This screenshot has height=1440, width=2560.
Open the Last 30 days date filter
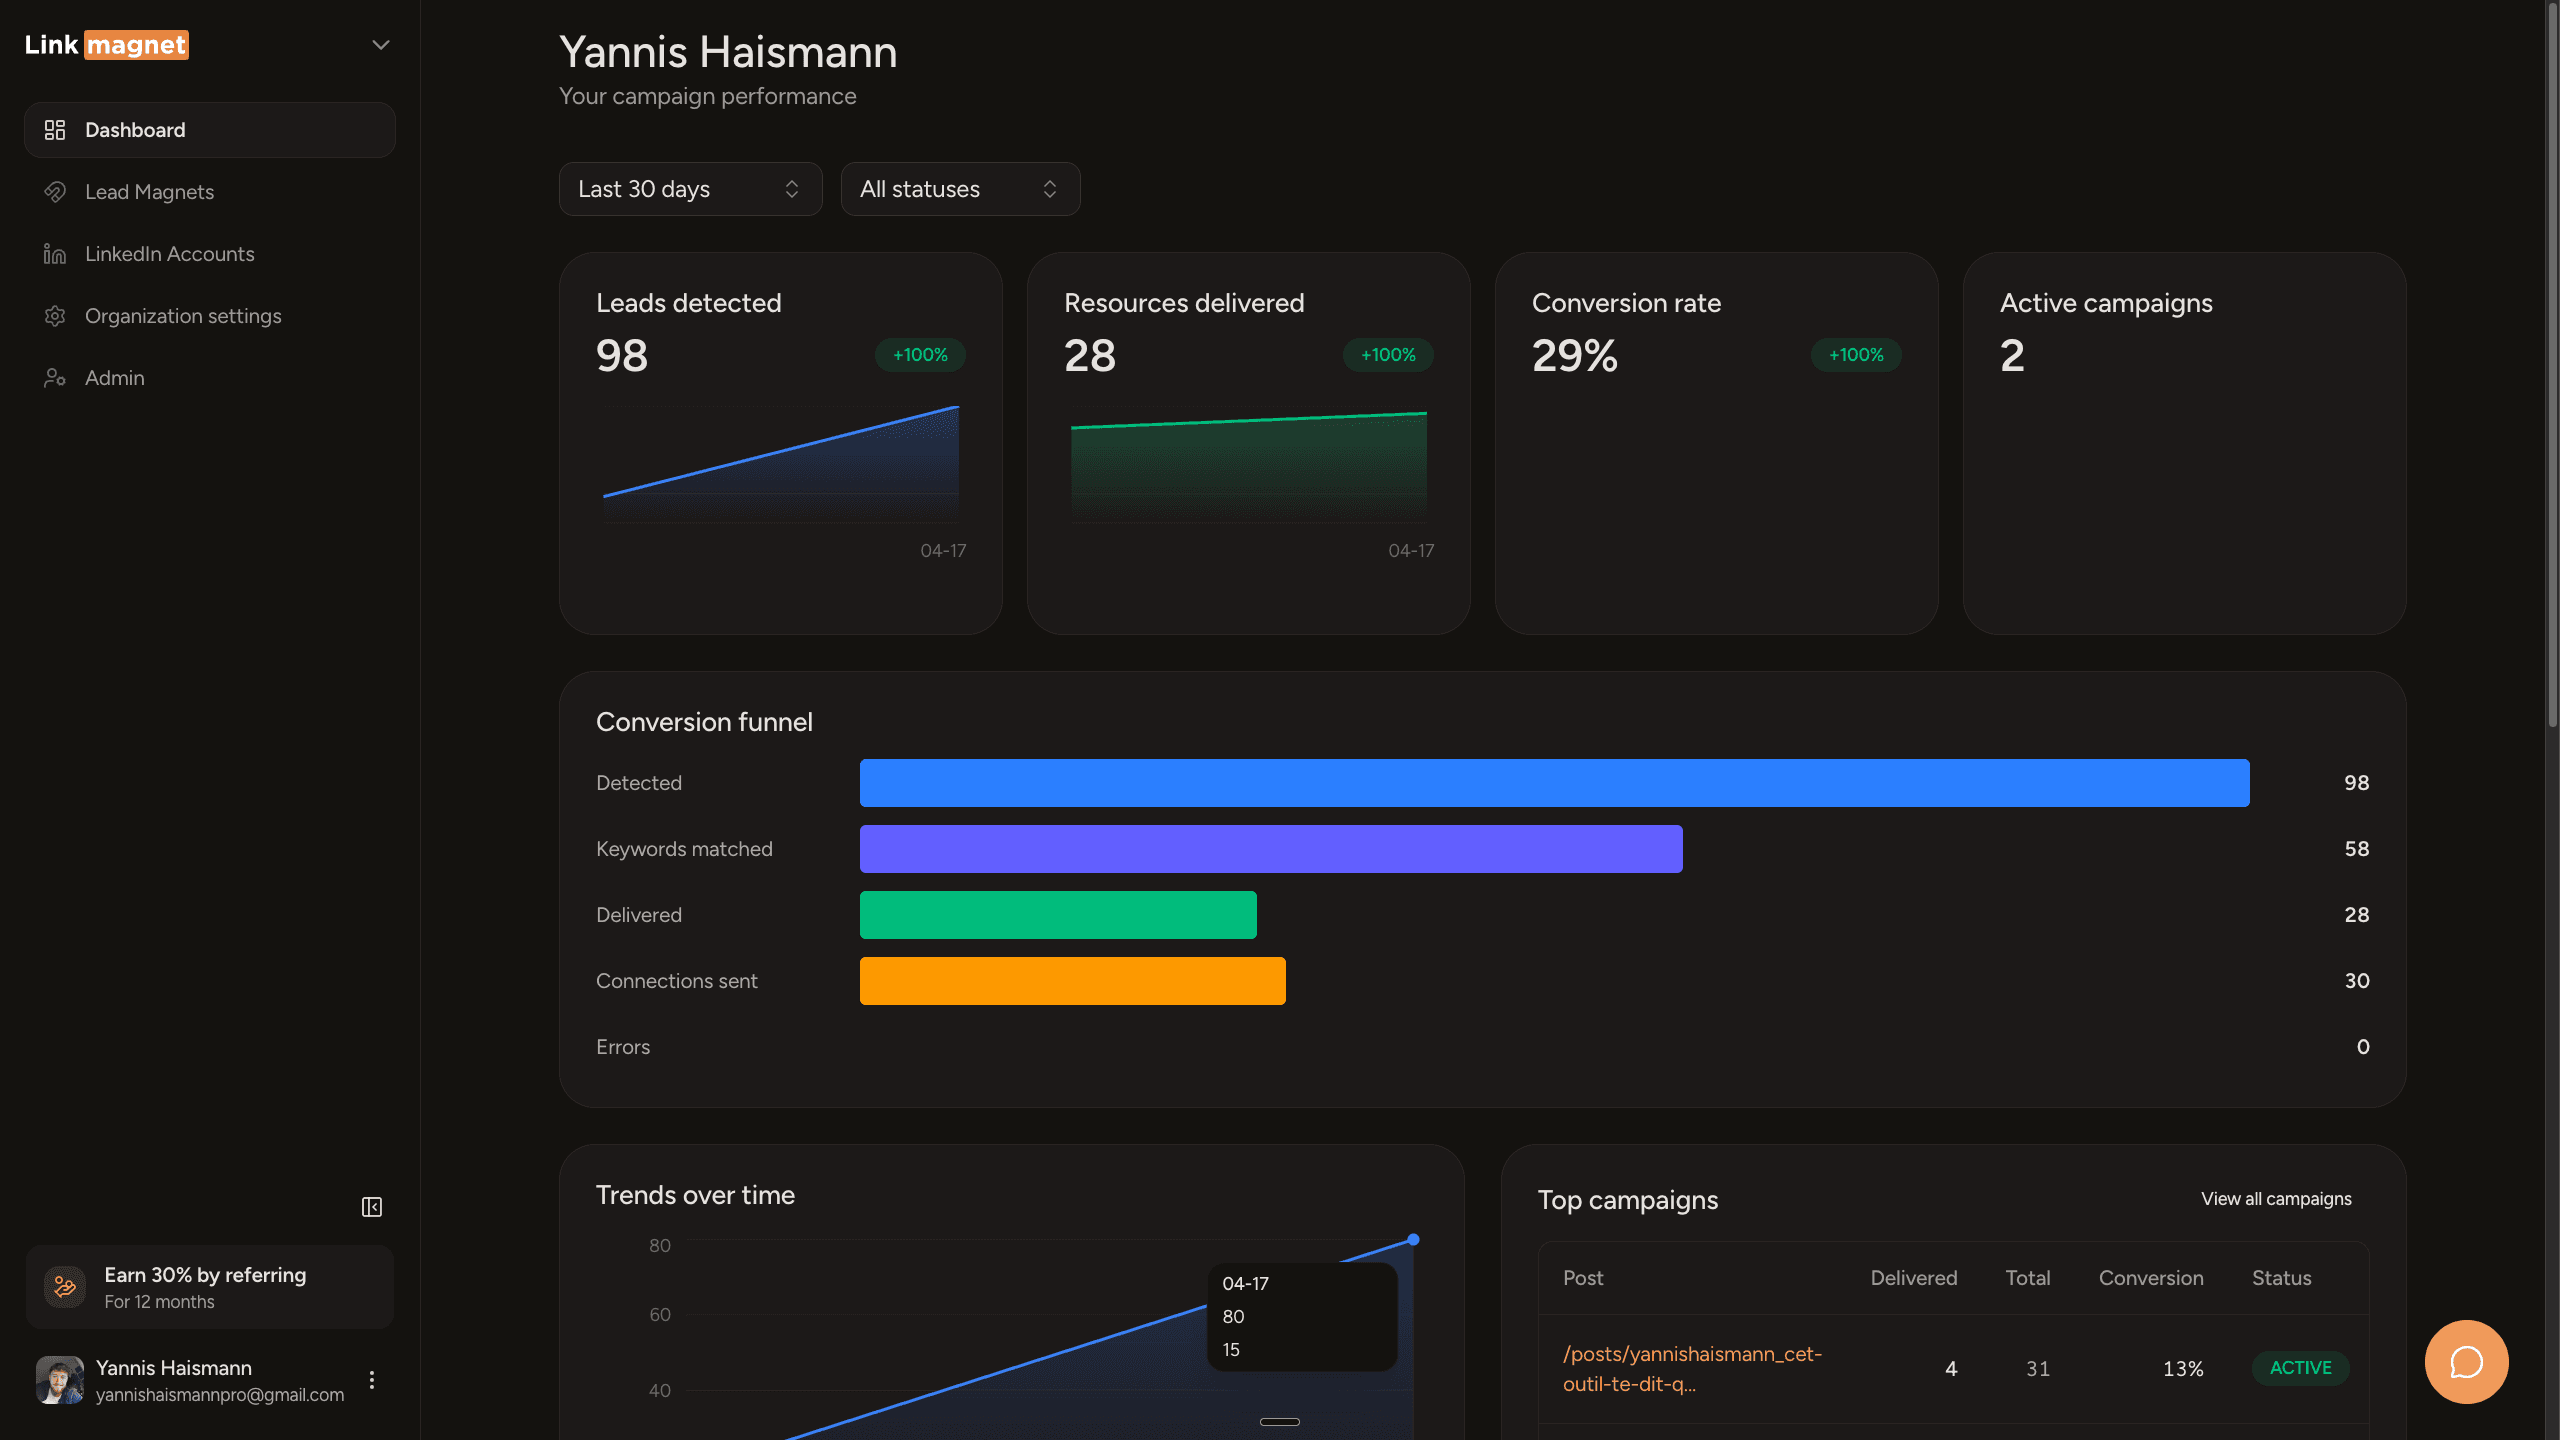click(x=690, y=188)
